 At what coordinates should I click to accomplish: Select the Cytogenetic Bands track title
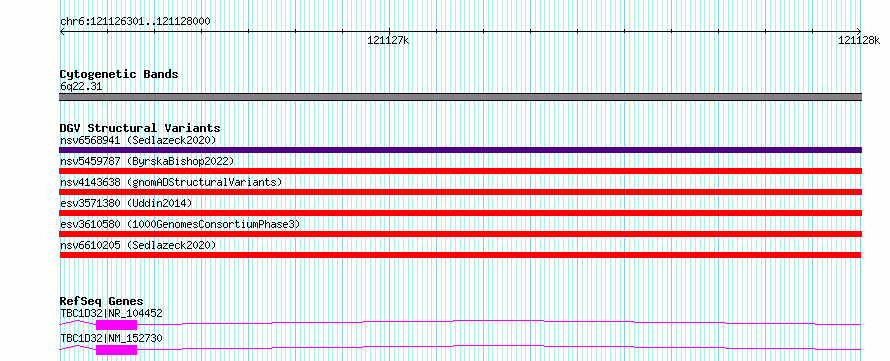[119, 74]
